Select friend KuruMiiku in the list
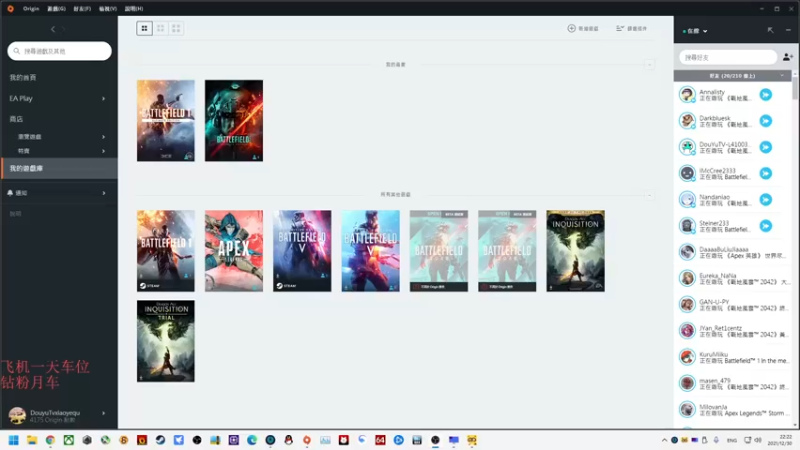This screenshot has width=800, height=450. tap(733, 357)
